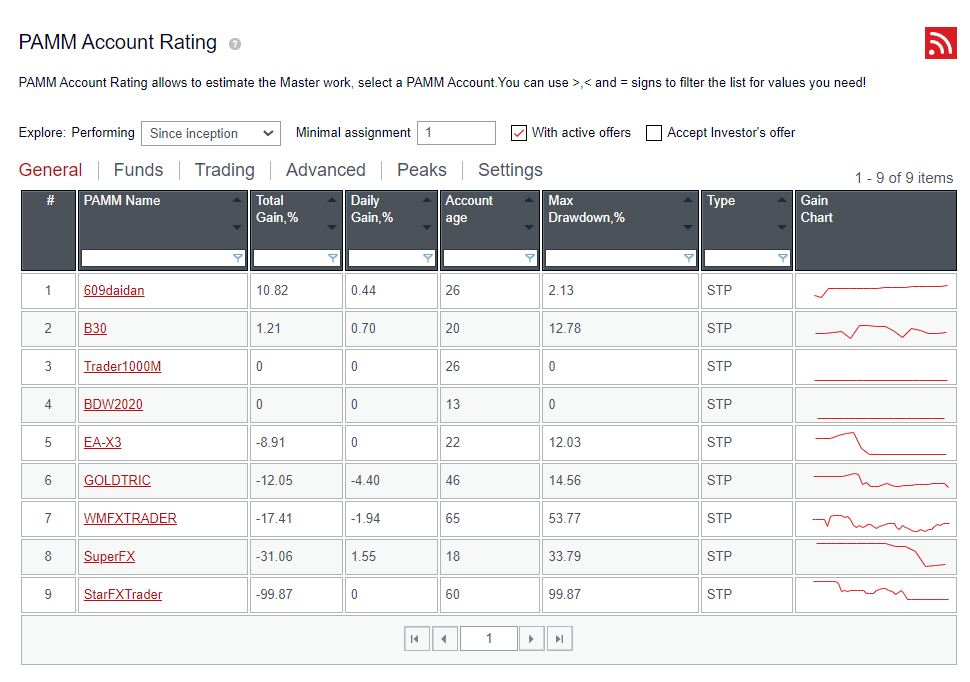Click the Minimal assignment input field
Viewport: 970px width, 682px height.
(x=456, y=133)
